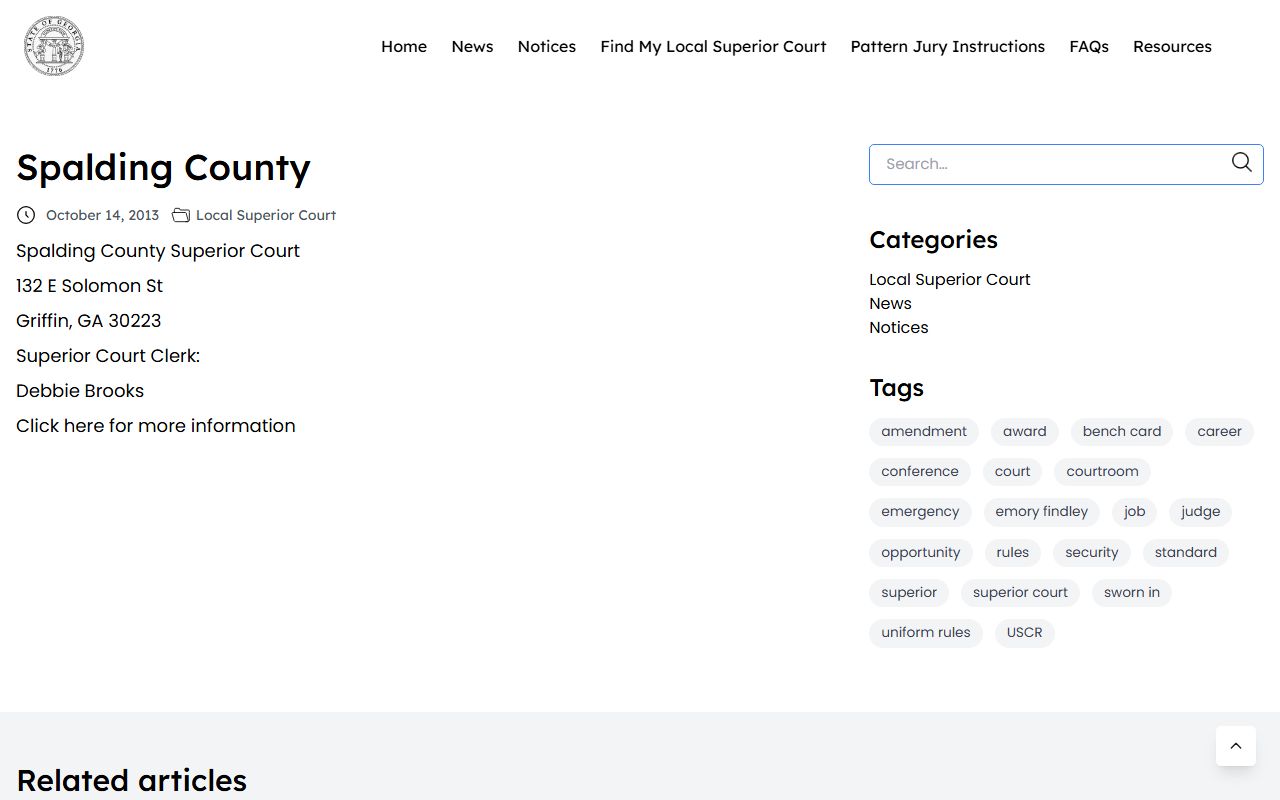Select the uniform rules tag
Viewport: 1280px width, 800px height.
[x=926, y=633]
